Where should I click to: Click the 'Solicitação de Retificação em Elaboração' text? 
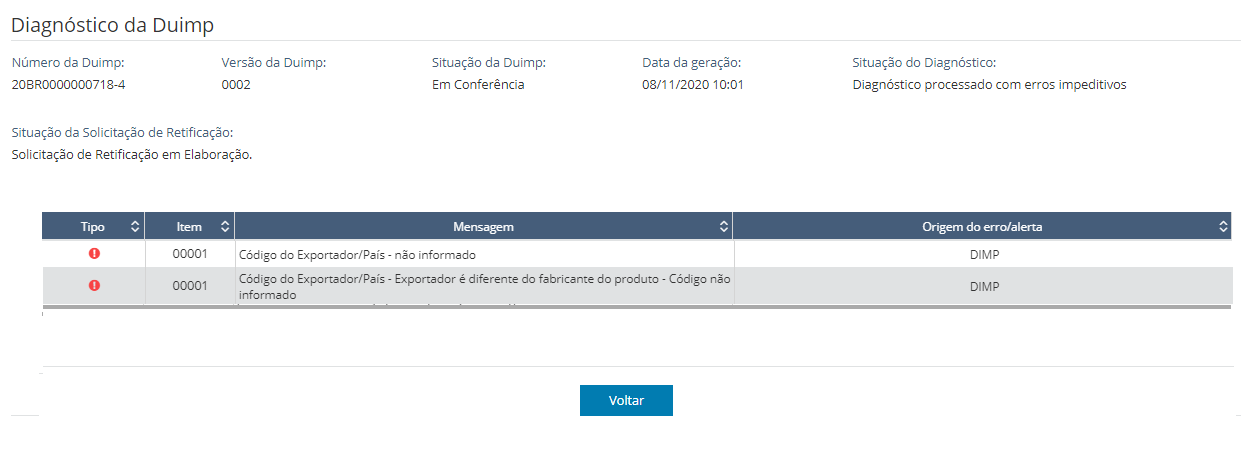(131, 155)
